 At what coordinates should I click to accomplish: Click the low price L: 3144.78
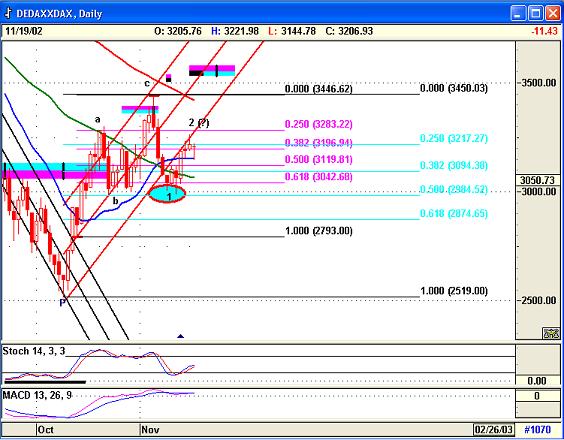click(x=292, y=31)
